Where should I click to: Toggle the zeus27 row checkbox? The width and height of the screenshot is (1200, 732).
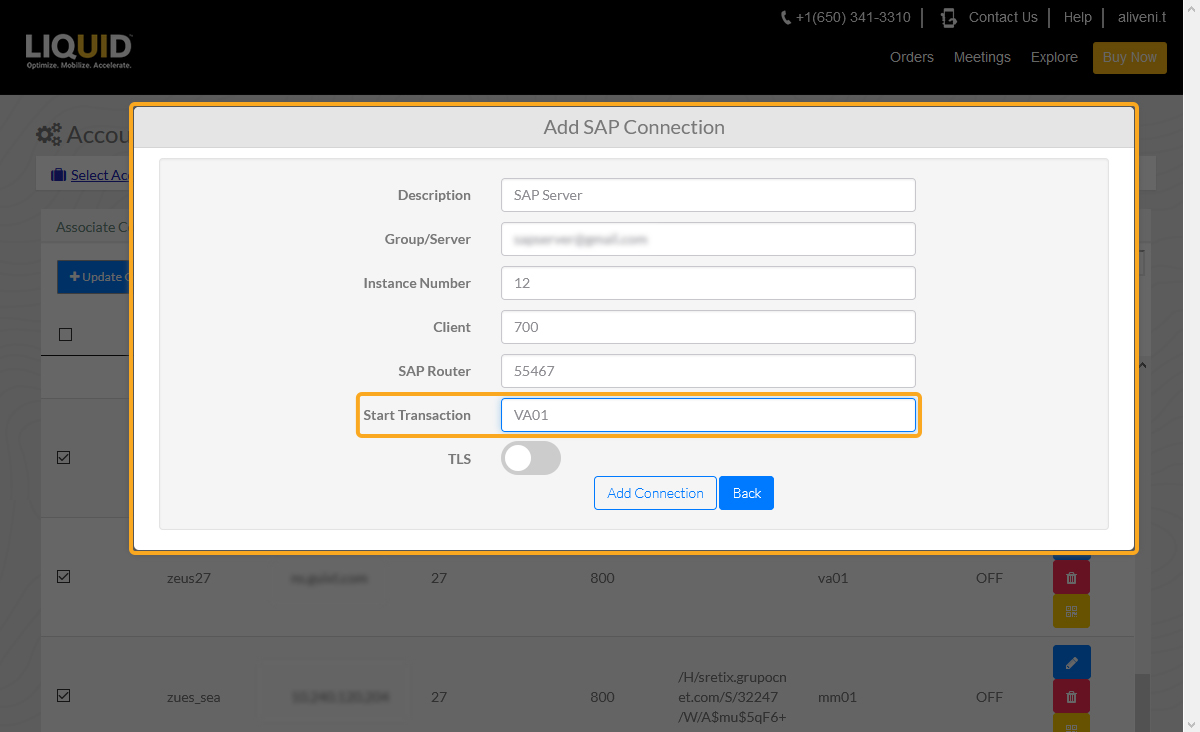point(64,577)
